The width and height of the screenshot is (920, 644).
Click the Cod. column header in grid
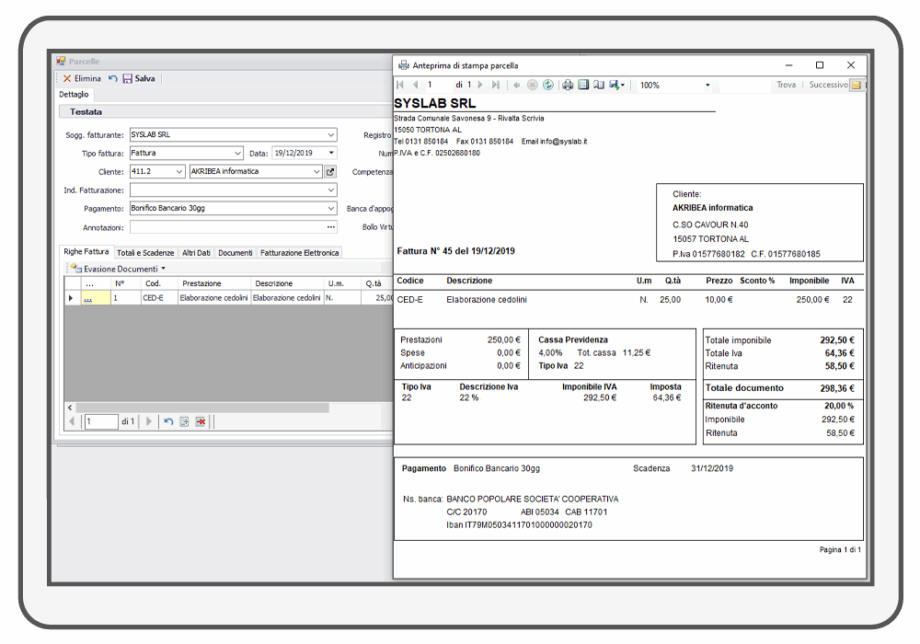click(159, 283)
